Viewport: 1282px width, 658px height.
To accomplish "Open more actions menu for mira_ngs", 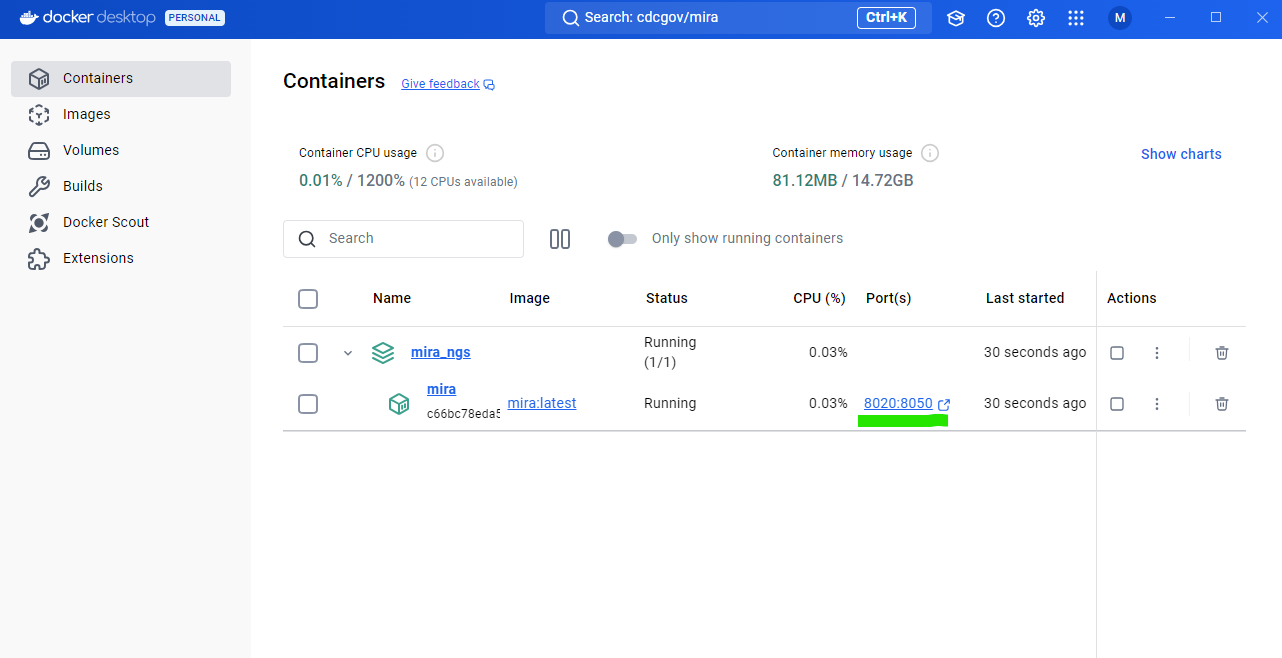I will pyautogui.click(x=1157, y=353).
